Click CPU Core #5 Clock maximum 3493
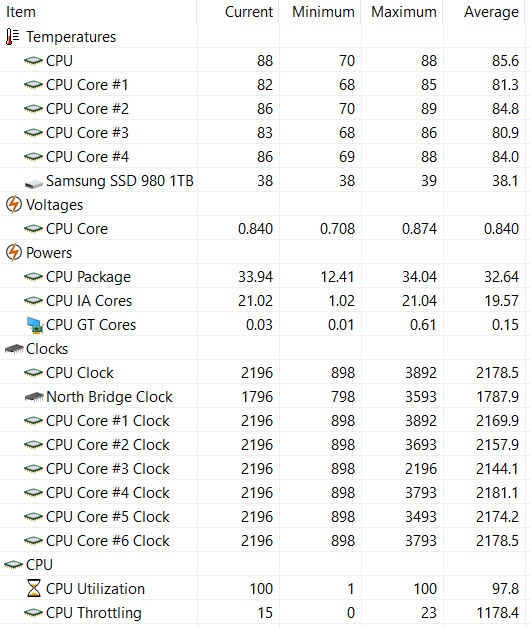Image resolution: width=531 pixels, height=628 pixels. [420, 517]
